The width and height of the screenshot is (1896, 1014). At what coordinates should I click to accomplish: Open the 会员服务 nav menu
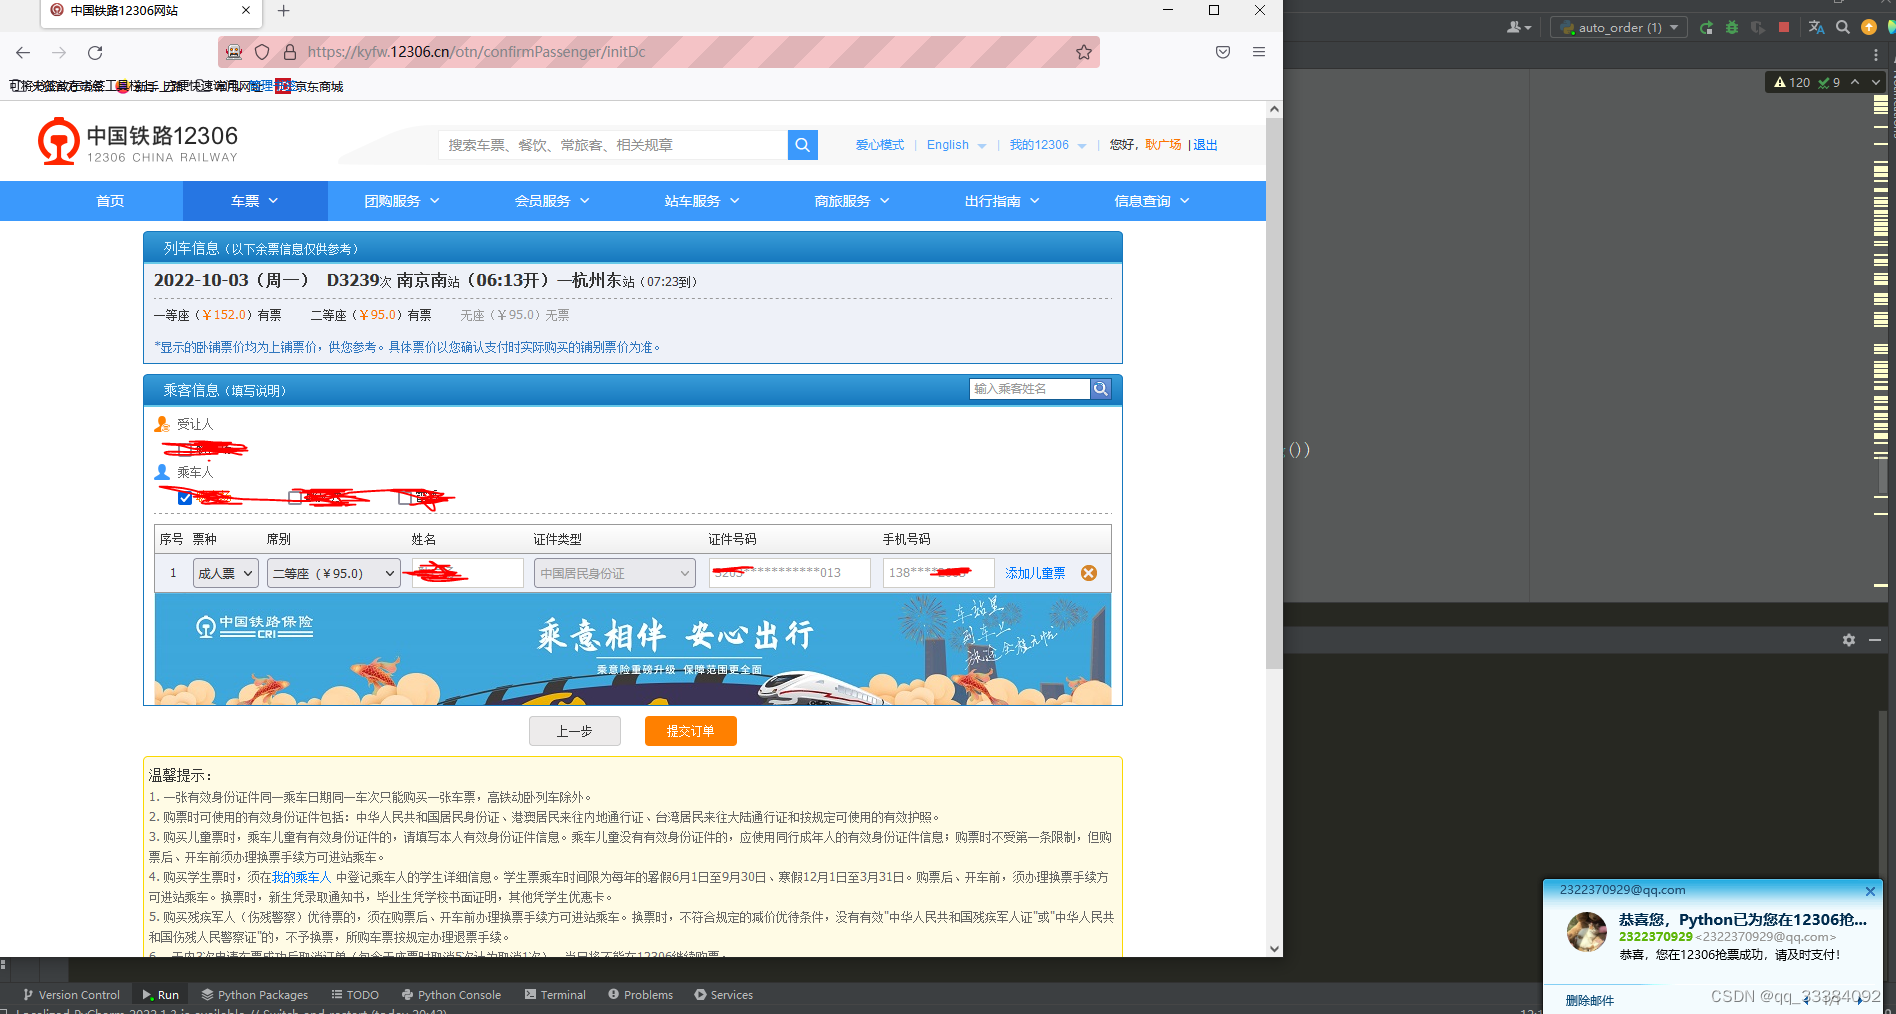click(x=552, y=201)
